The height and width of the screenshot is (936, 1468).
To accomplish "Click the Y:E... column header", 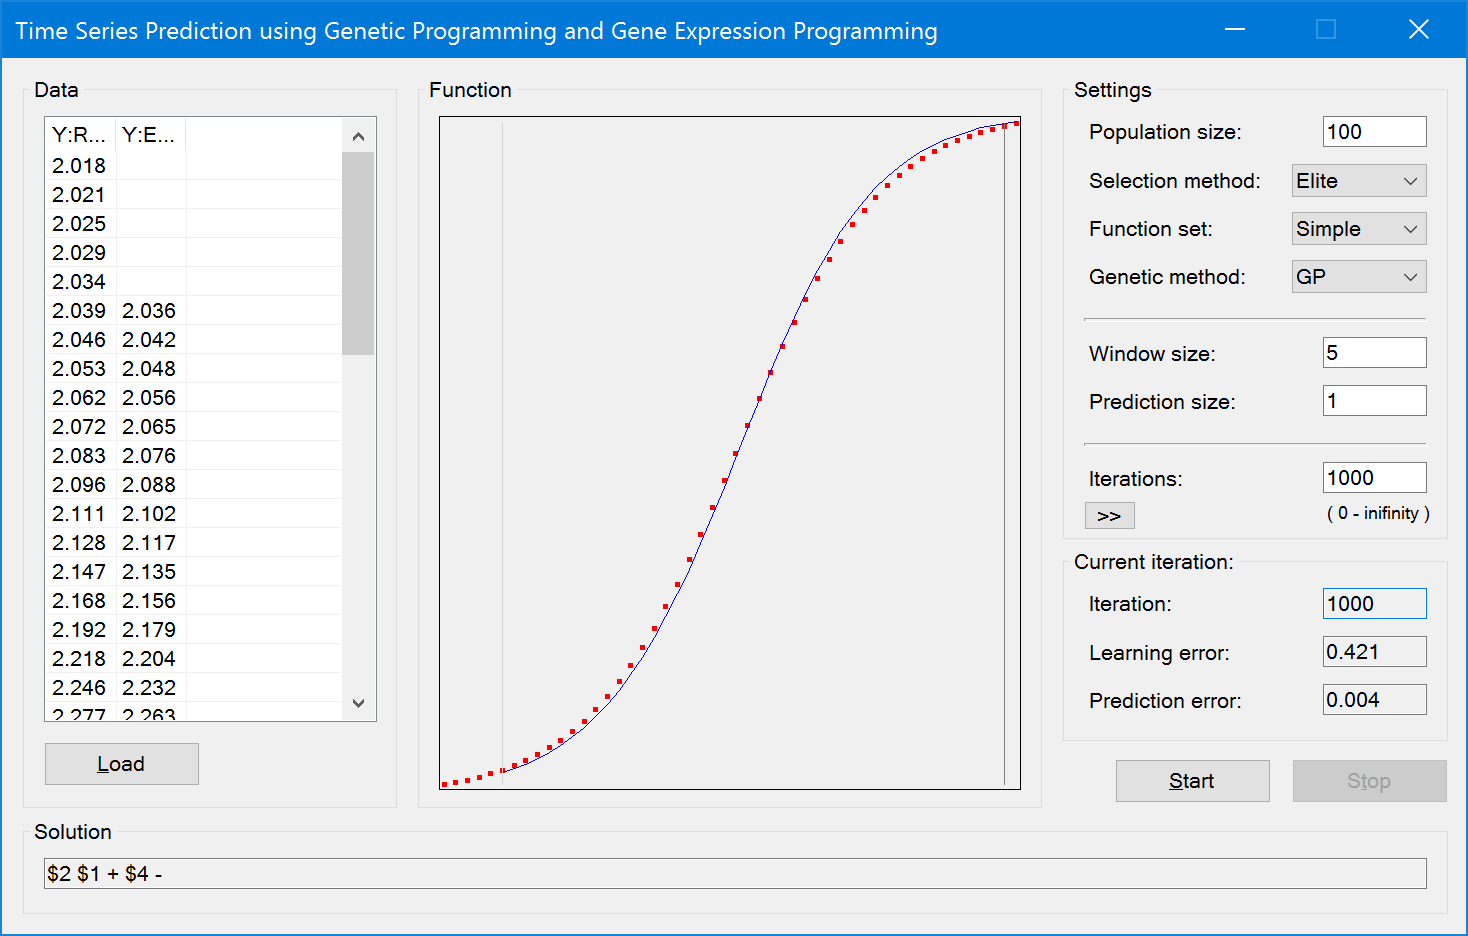I will (151, 135).
